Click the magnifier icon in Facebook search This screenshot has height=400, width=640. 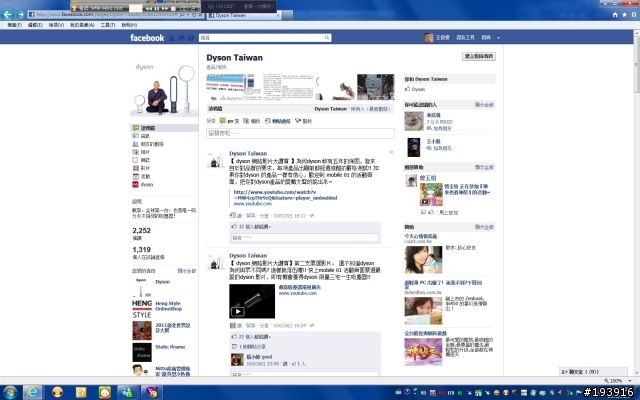pos(327,38)
